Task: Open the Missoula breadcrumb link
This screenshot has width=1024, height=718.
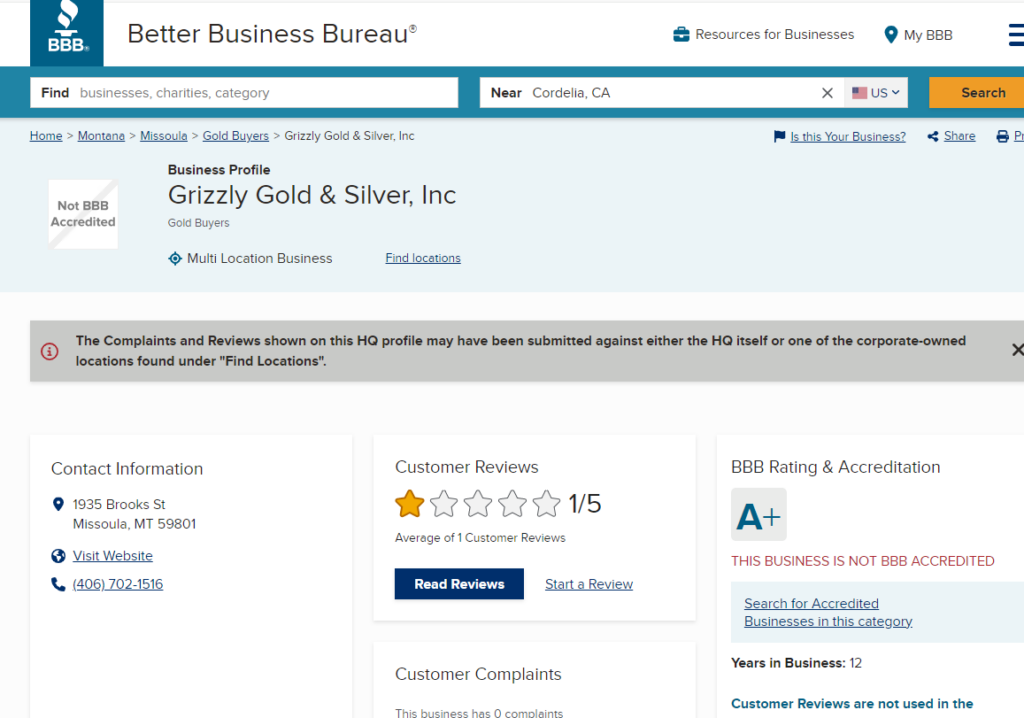Action: [x=164, y=136]
